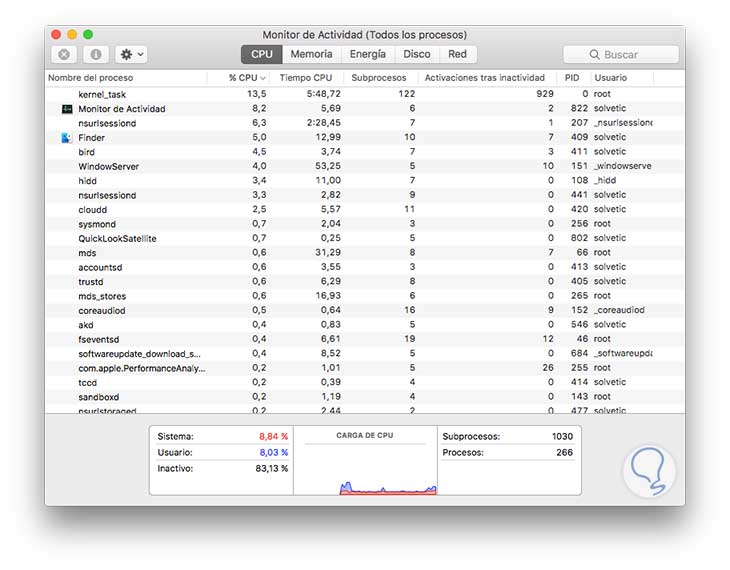Open the process info inspector icon
The height and width of the screenshot is (570, 730).
tap(96, 54)
